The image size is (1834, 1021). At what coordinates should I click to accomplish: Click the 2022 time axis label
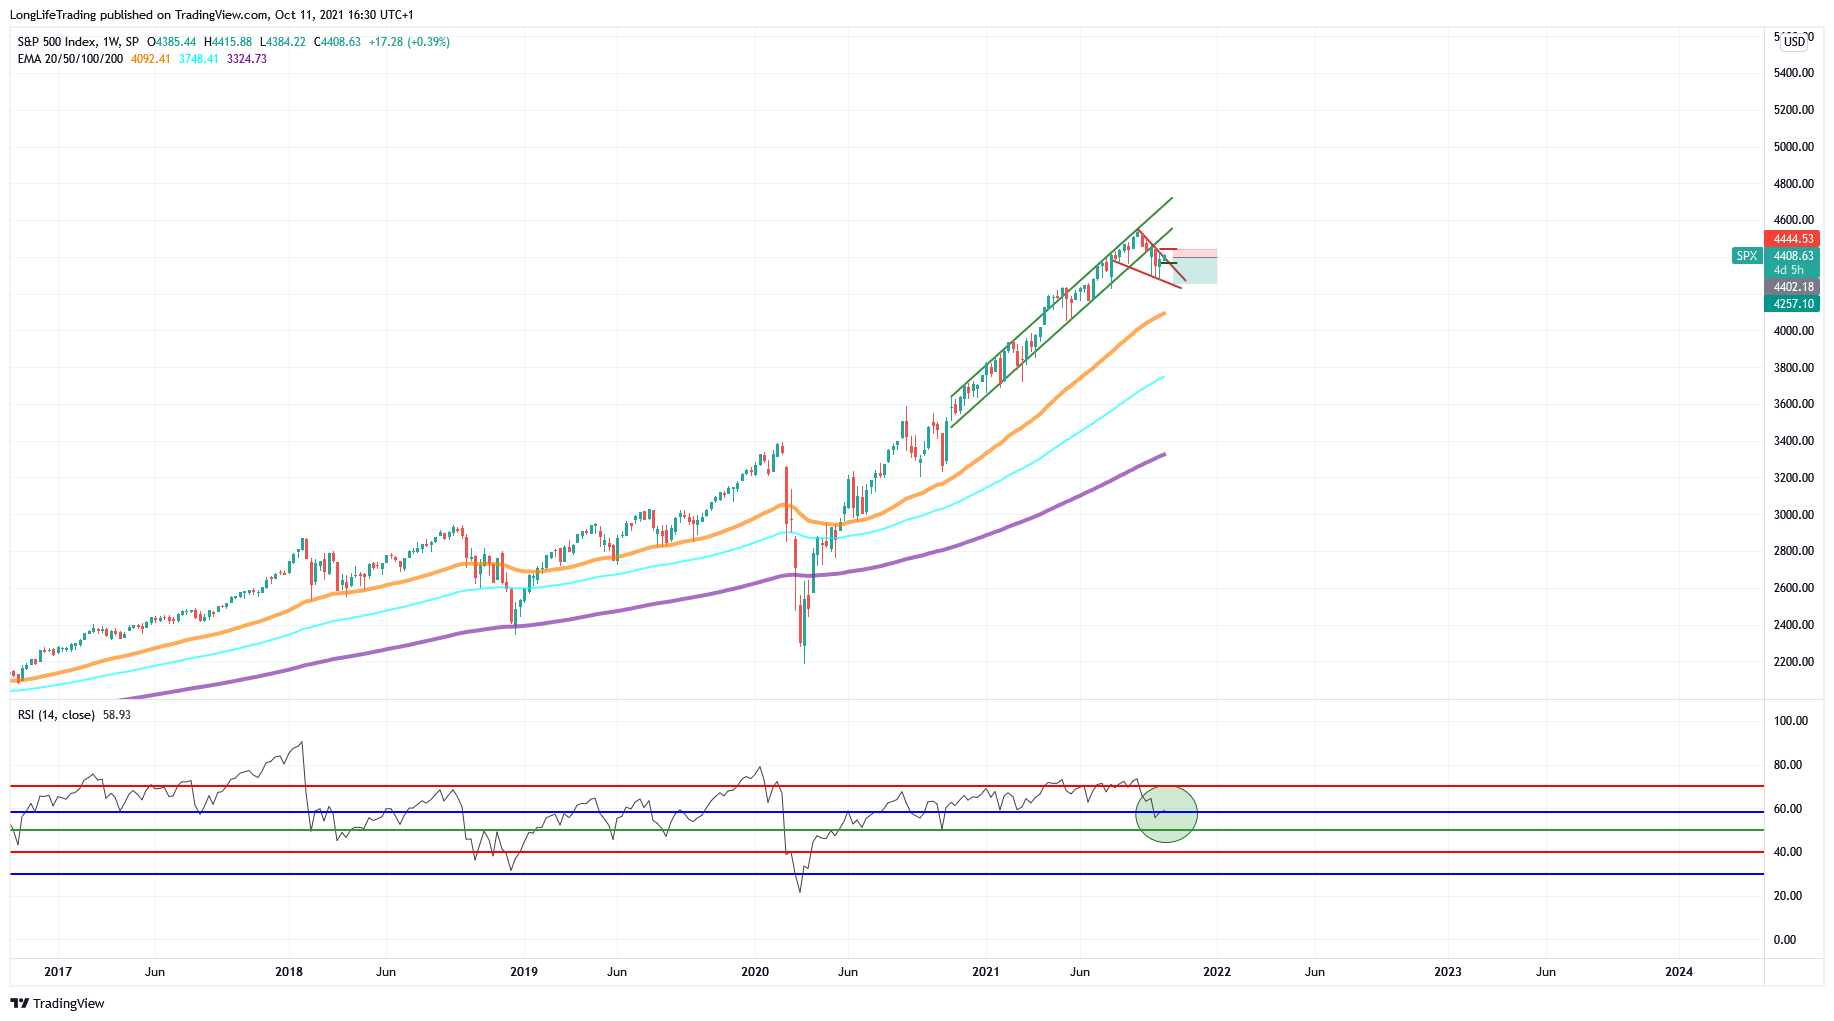coord(1217,972)
